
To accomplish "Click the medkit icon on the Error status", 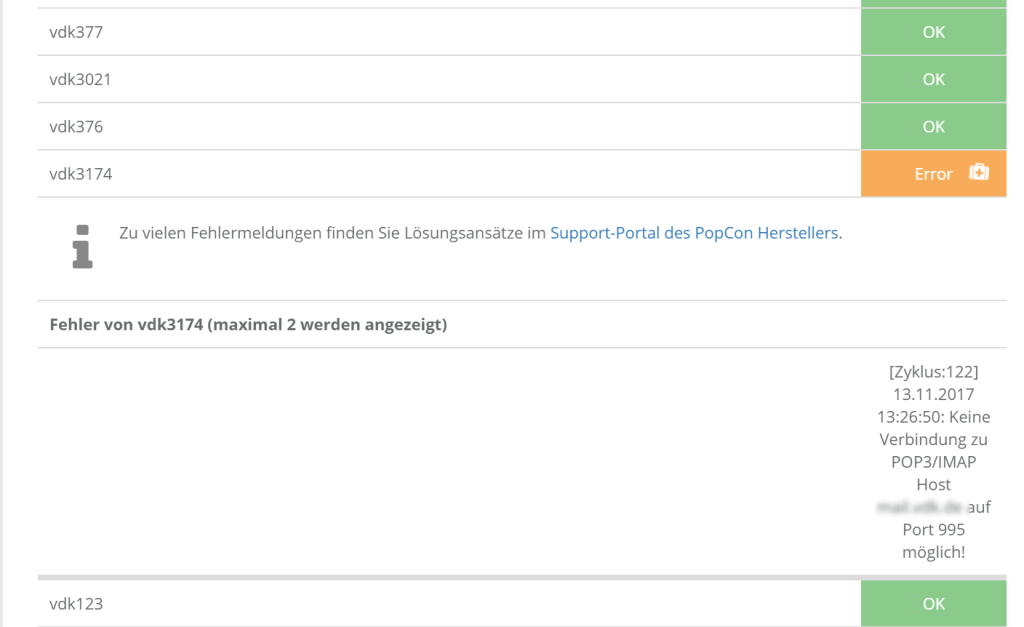I will tap(979, 173).
